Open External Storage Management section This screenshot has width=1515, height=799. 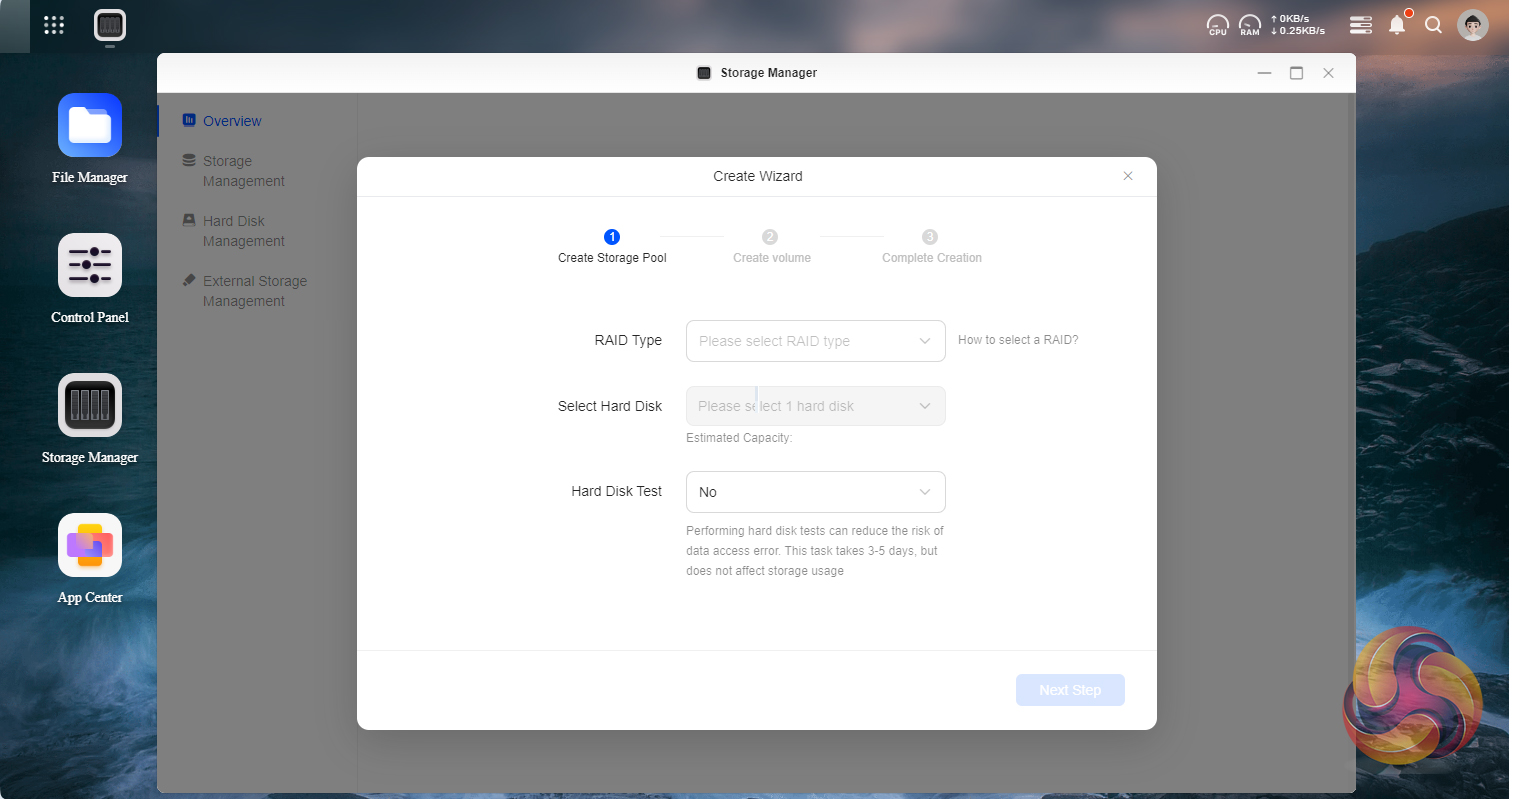(254, 291)
